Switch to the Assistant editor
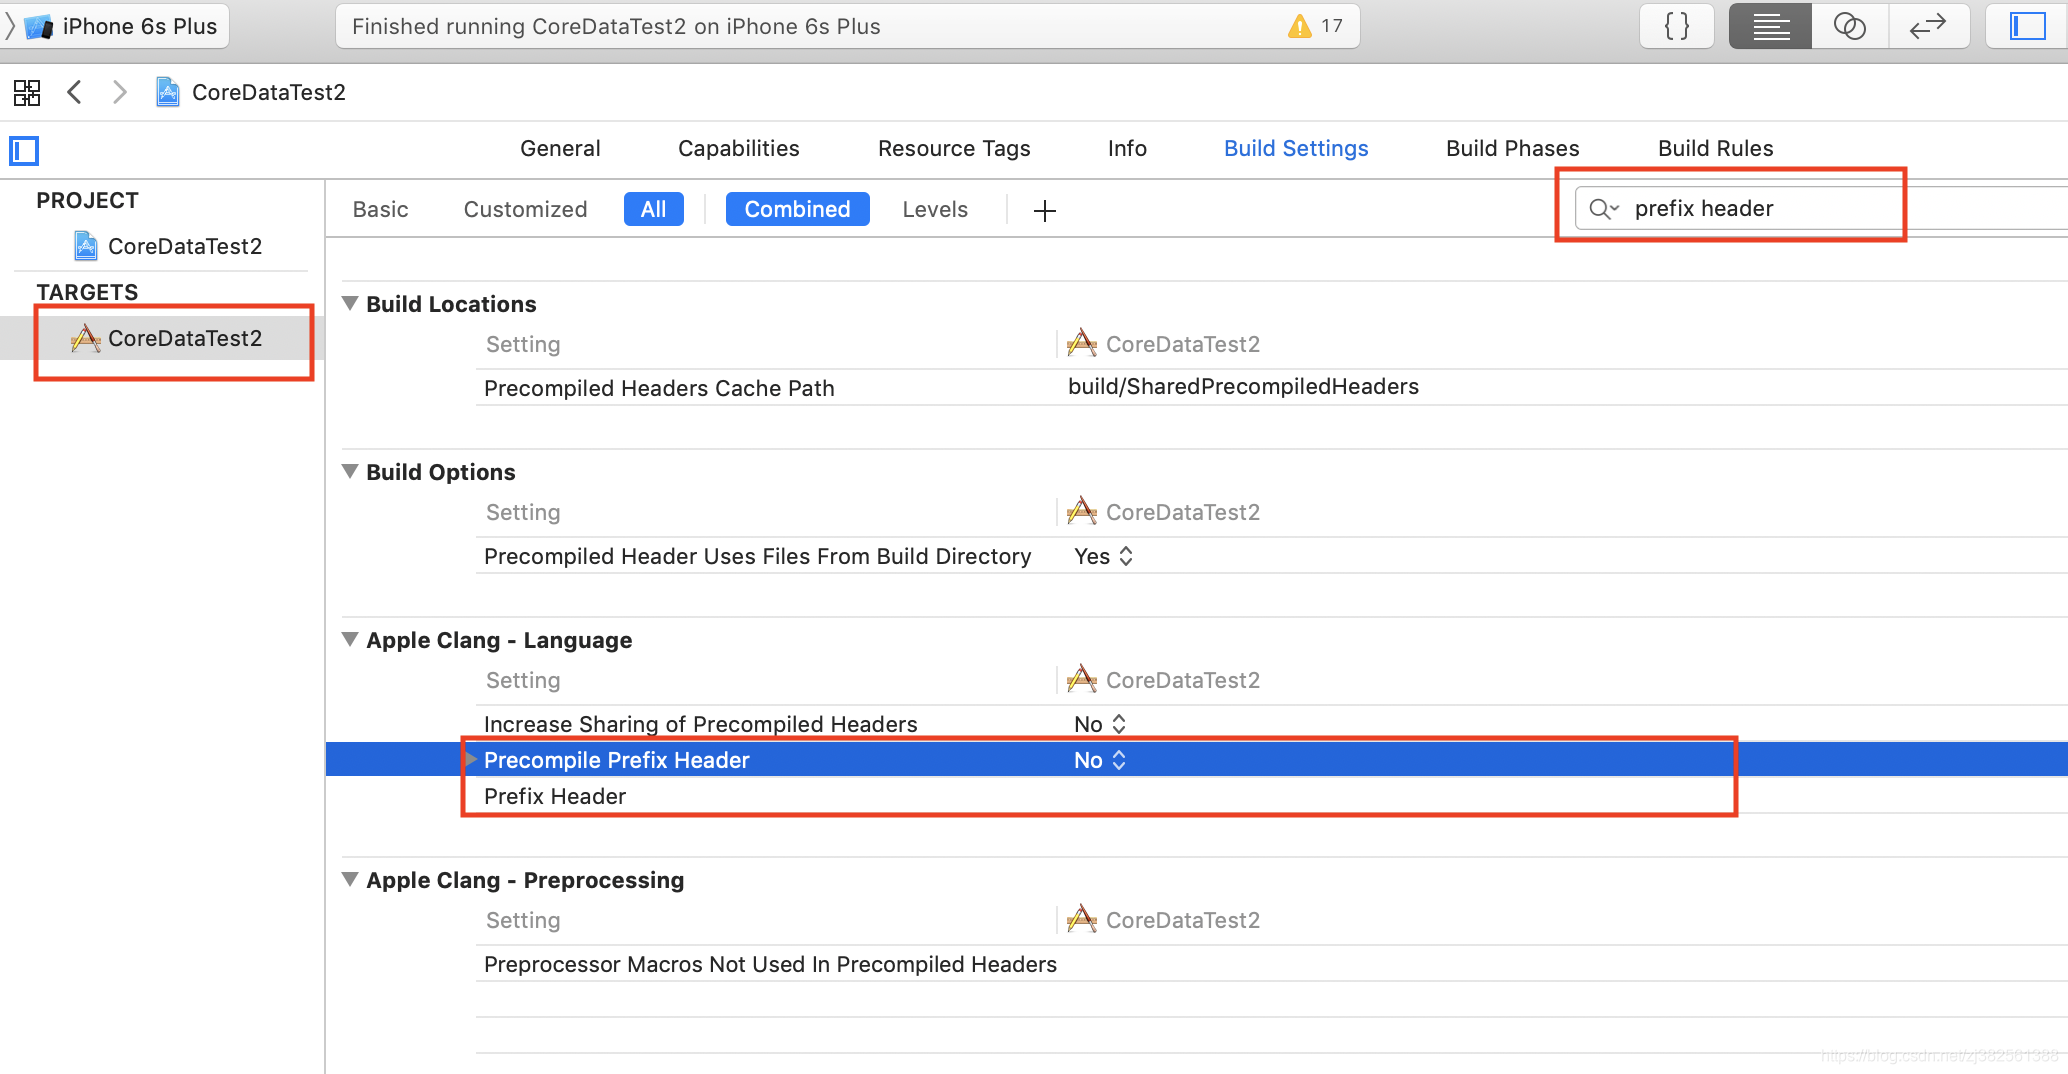2068x1074 pixels. [1850, 26]
